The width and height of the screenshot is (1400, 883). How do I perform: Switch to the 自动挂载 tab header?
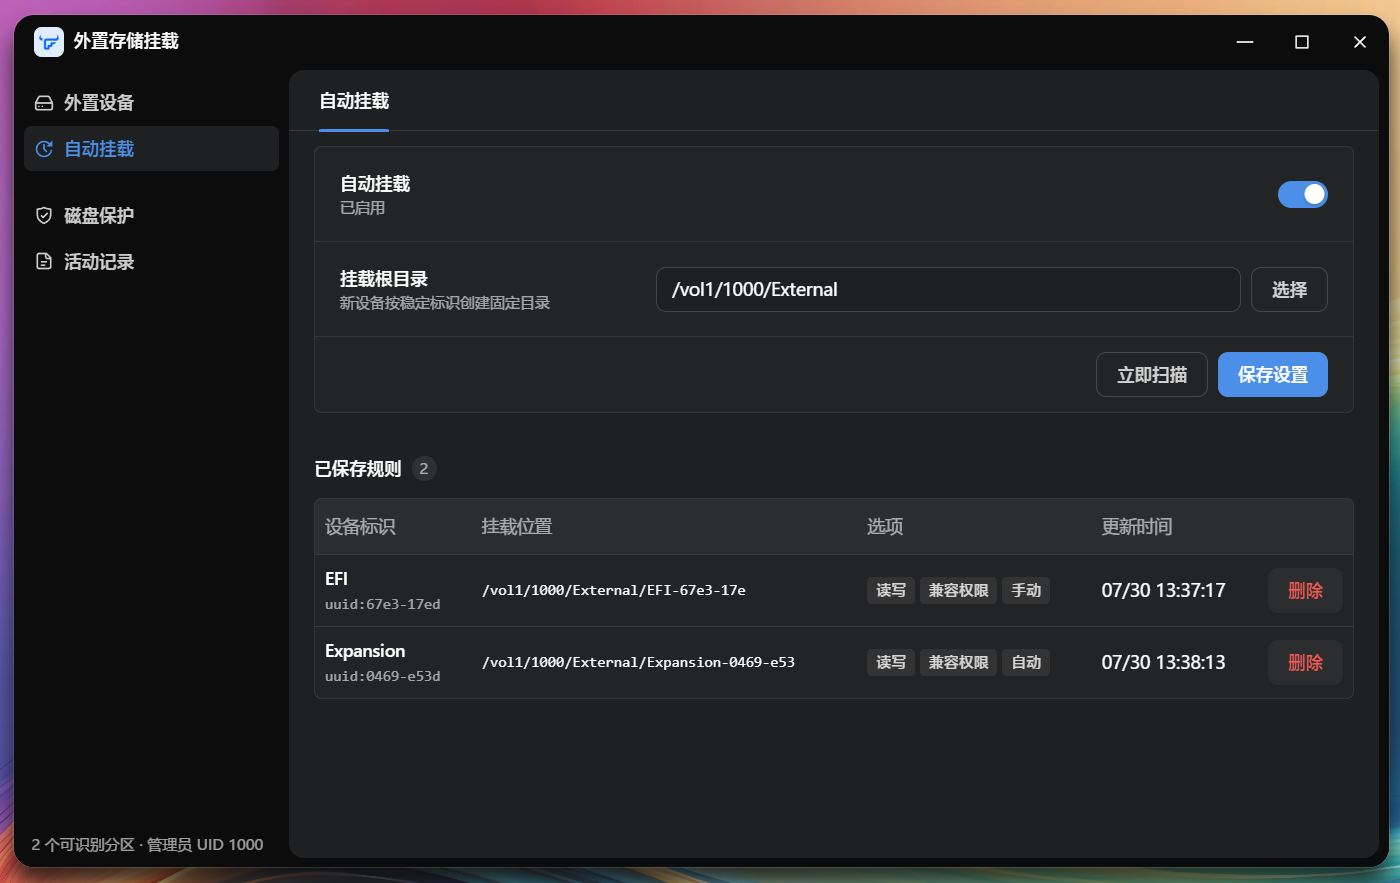click(x=354, y=101)
